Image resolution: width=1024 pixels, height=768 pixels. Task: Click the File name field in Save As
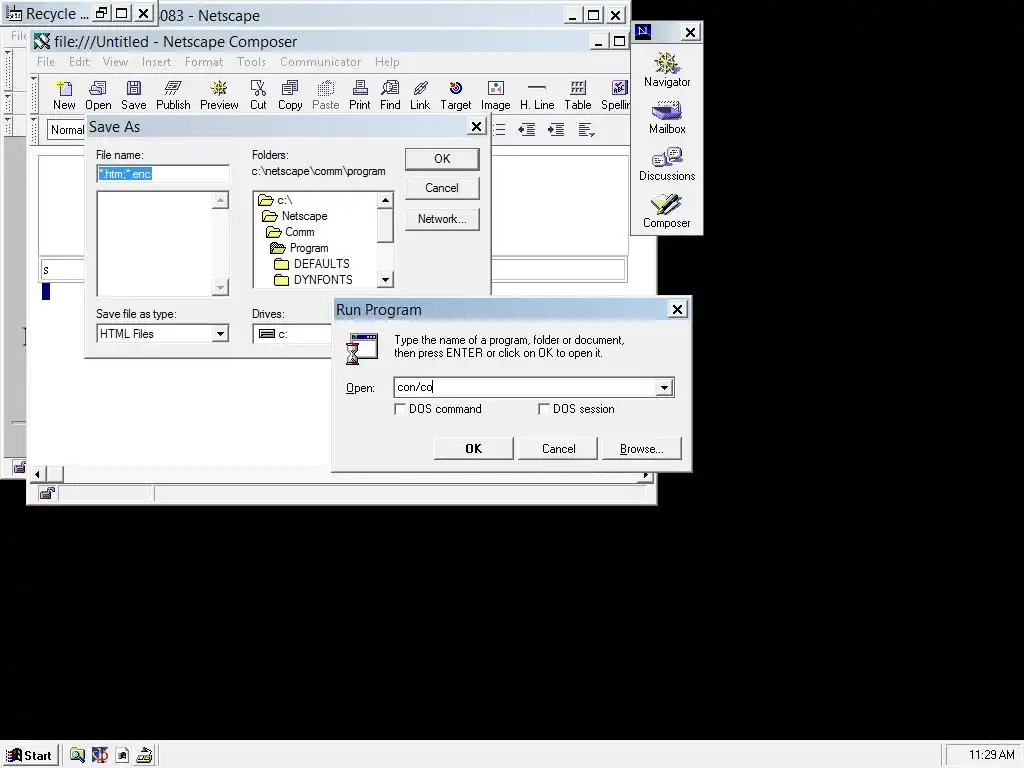coord(163,174)
